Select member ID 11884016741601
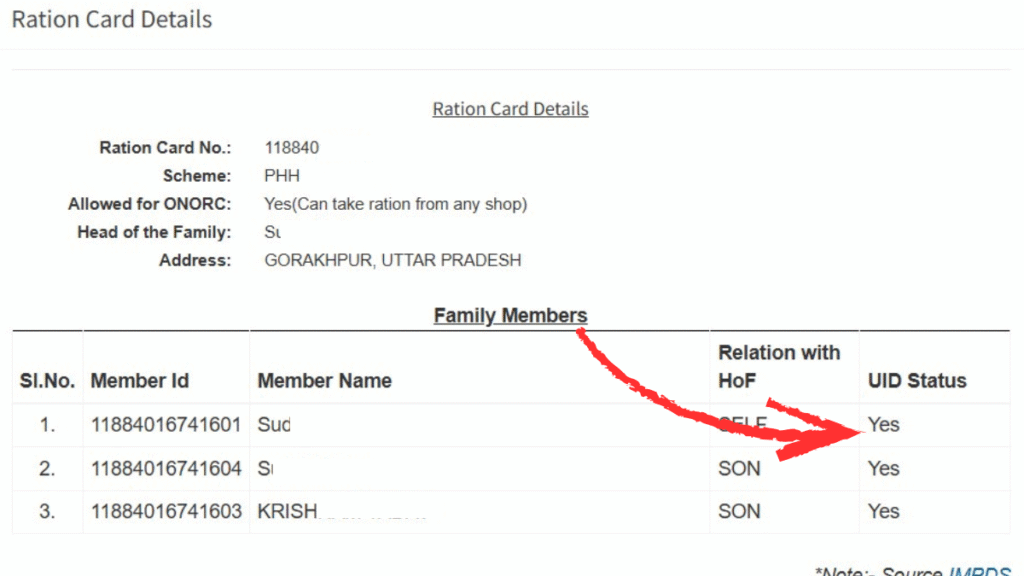This screenshot has height=576, width=1024. (x=166, y=425)
